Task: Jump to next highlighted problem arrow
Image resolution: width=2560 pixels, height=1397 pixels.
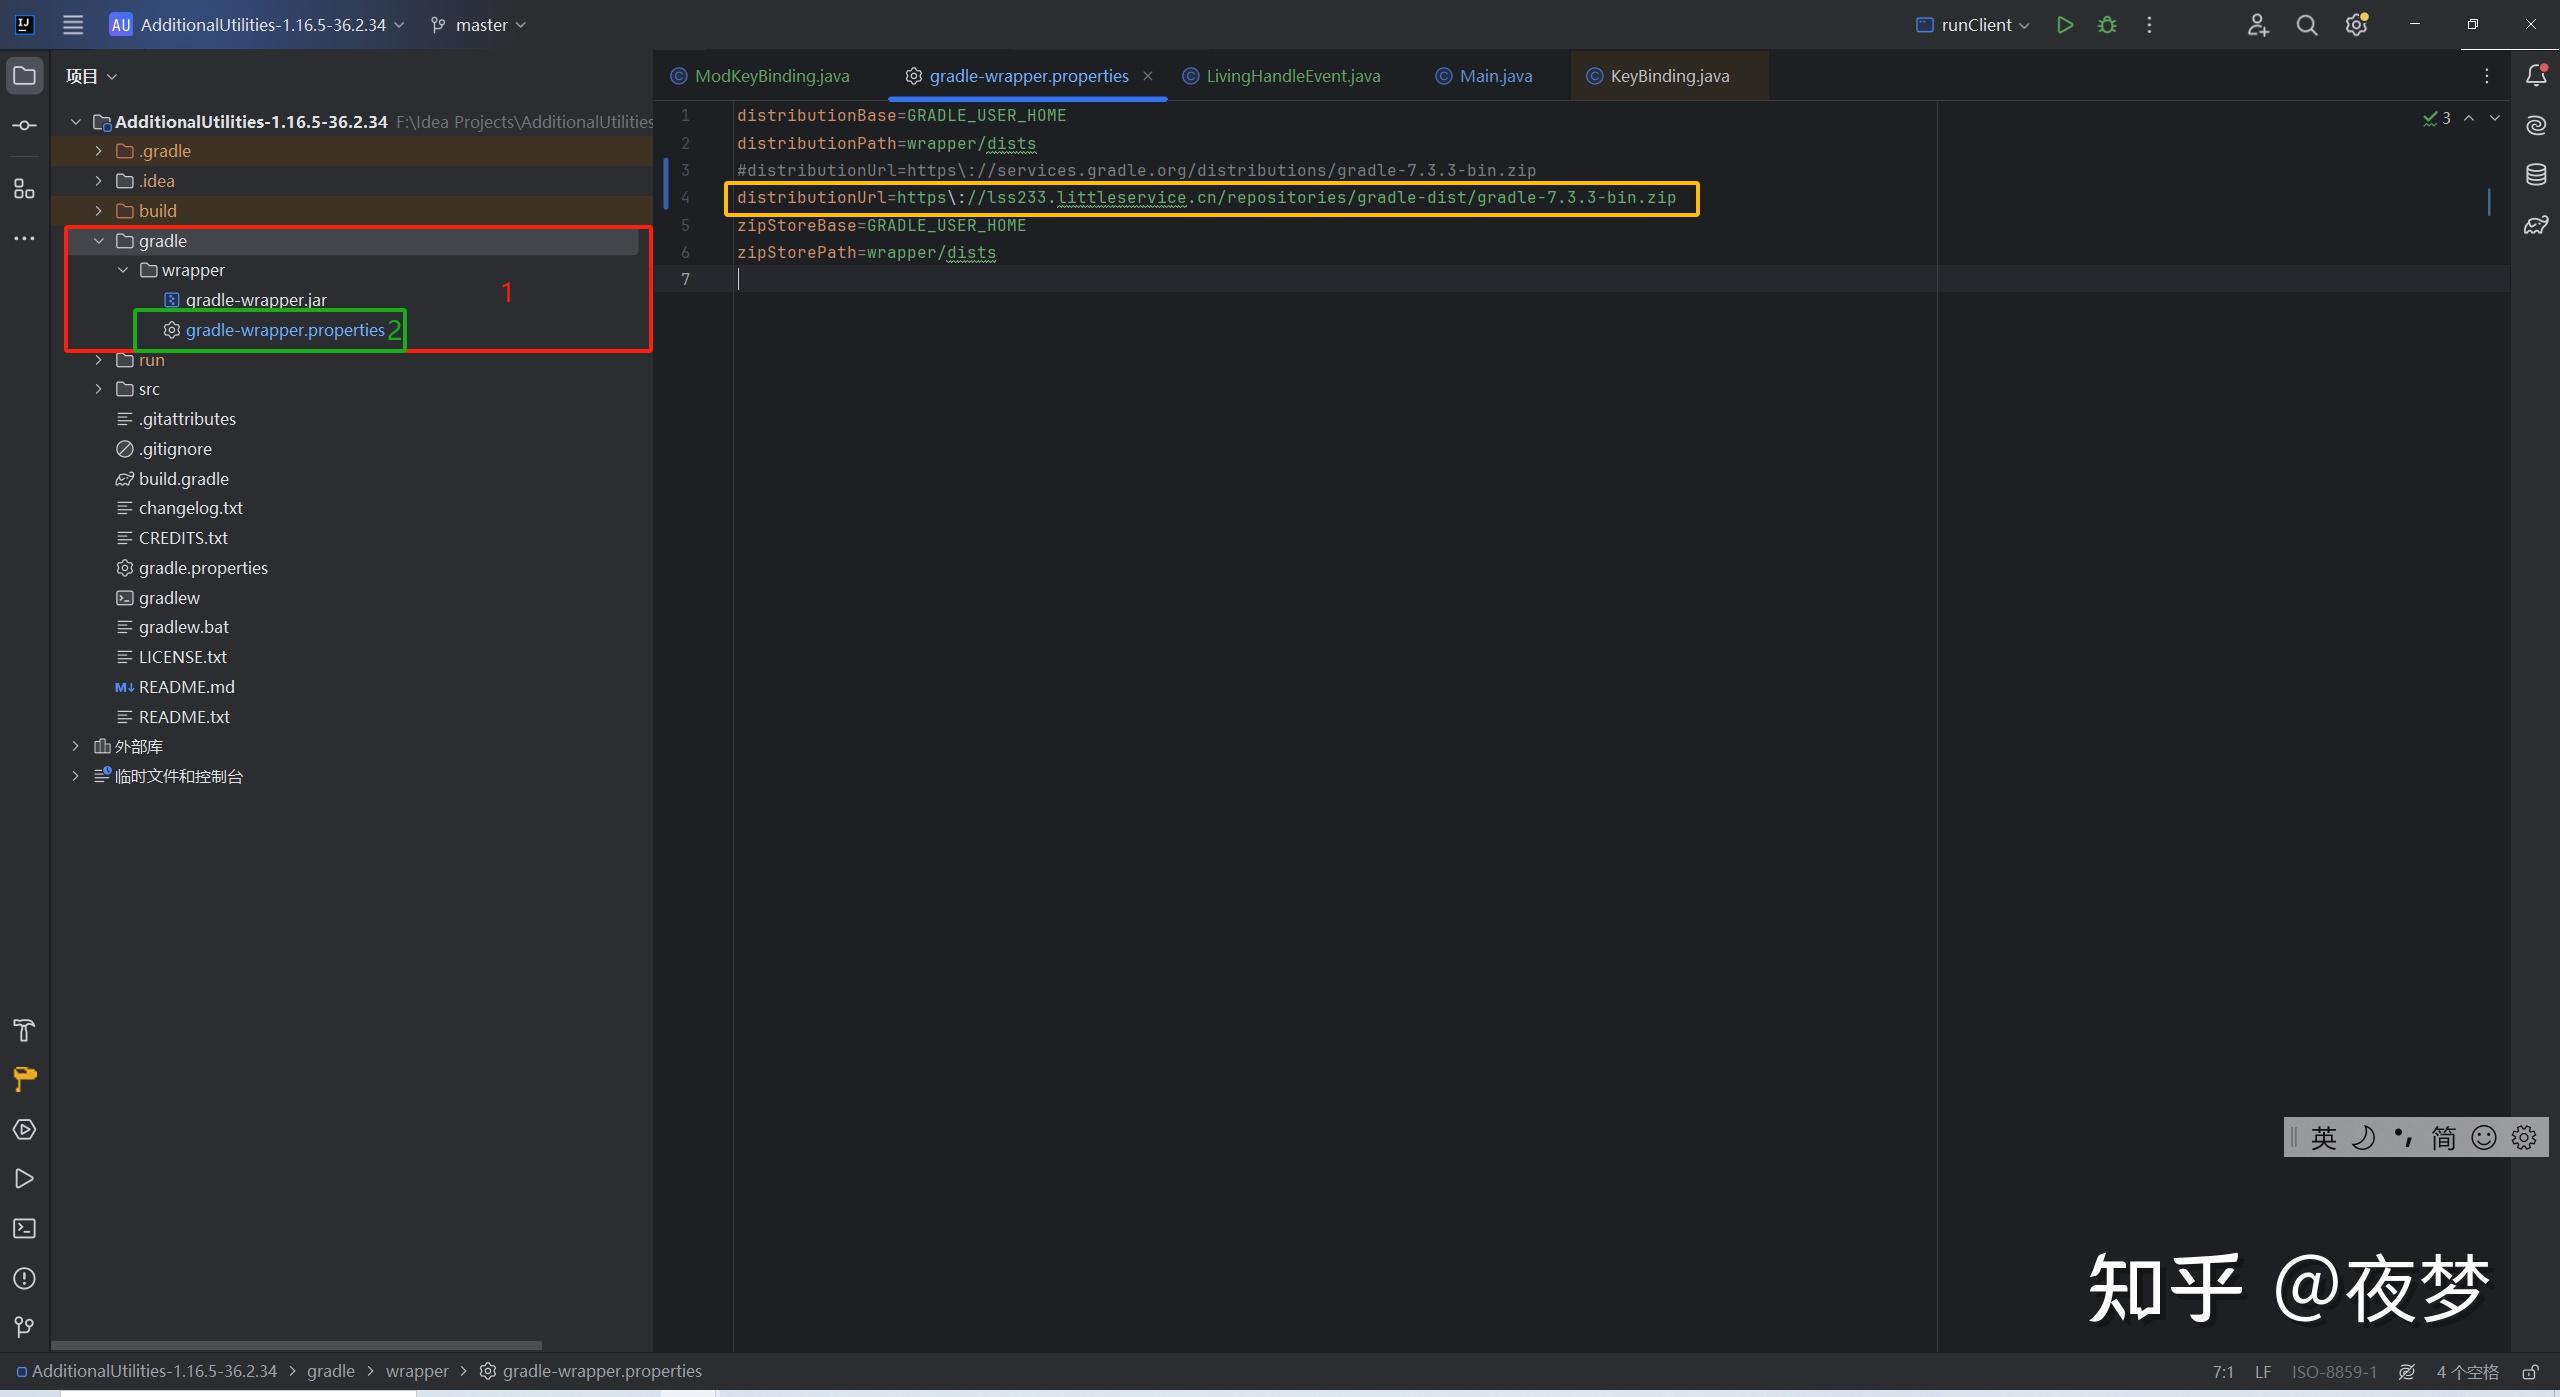Action: point(2495,118)
